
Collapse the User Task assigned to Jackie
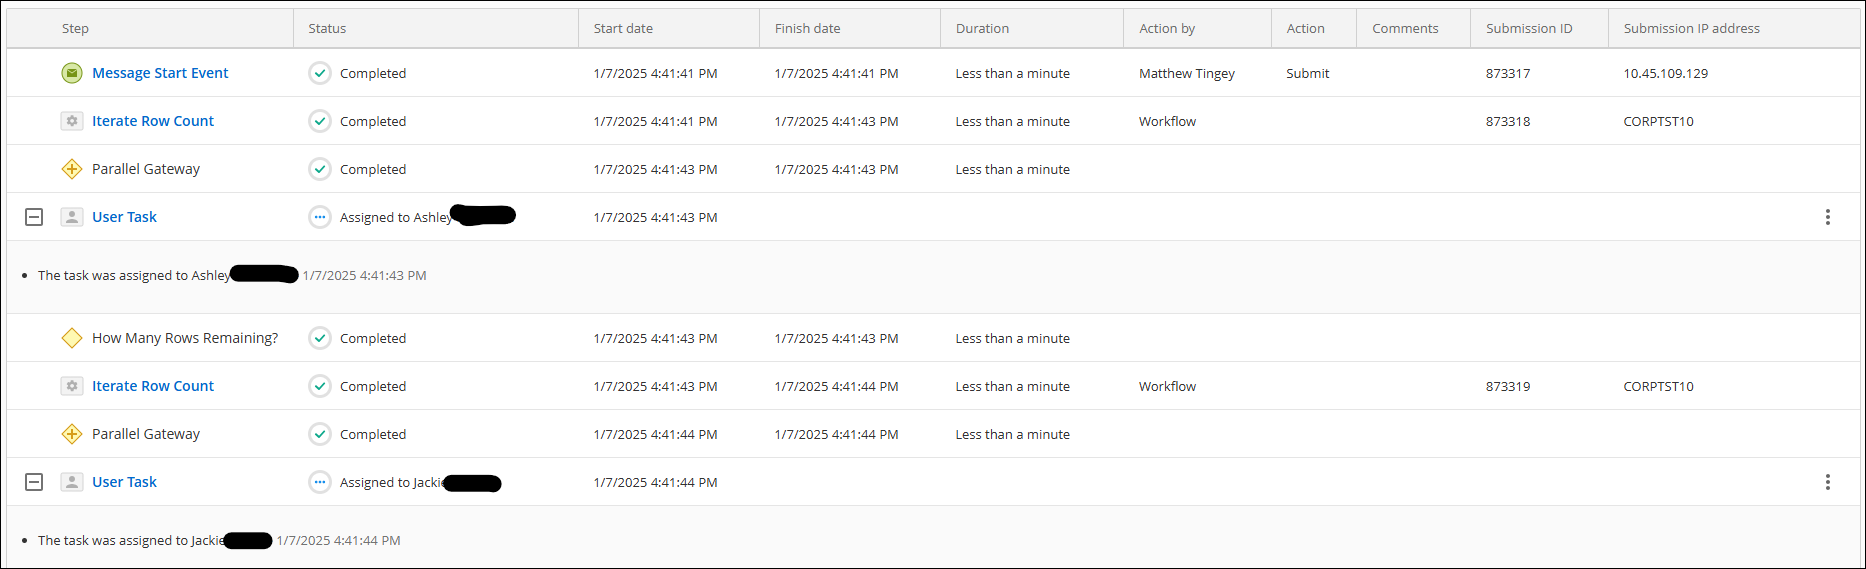34,482
